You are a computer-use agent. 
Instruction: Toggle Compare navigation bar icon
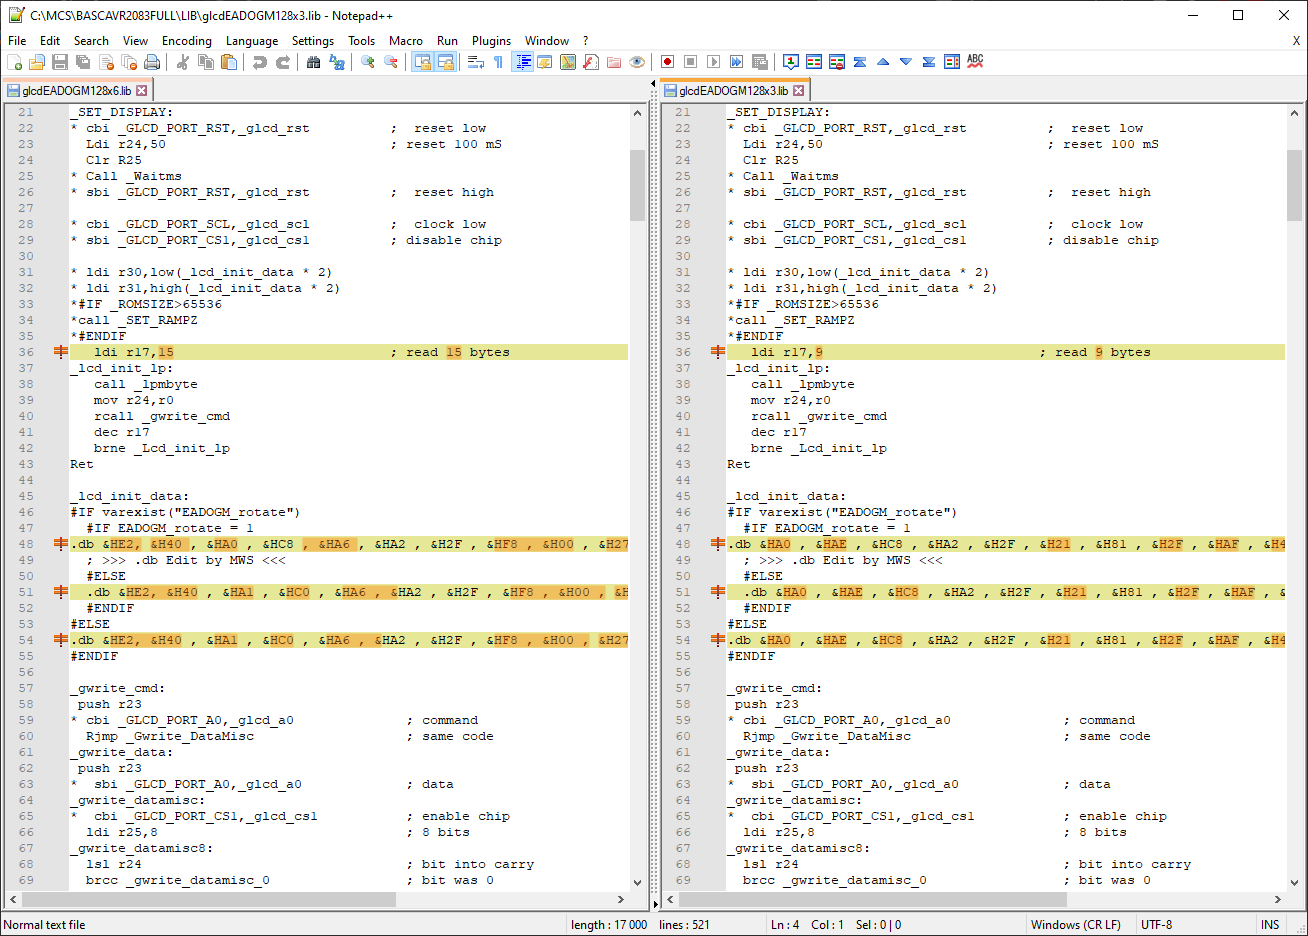point(952,62)
